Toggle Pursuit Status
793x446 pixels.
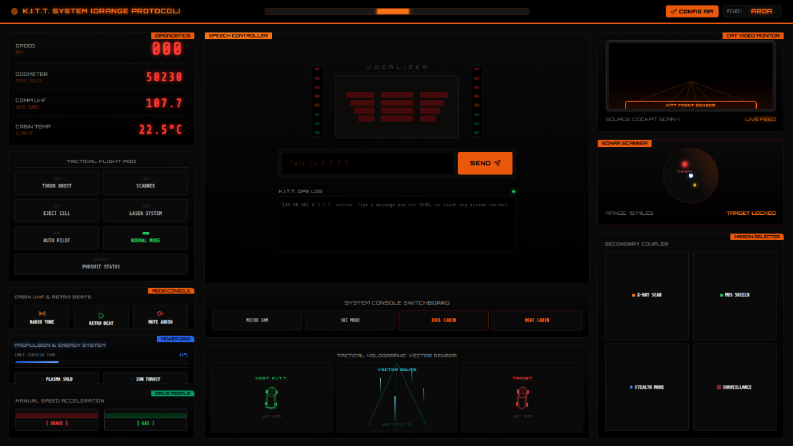pos(101,264)
